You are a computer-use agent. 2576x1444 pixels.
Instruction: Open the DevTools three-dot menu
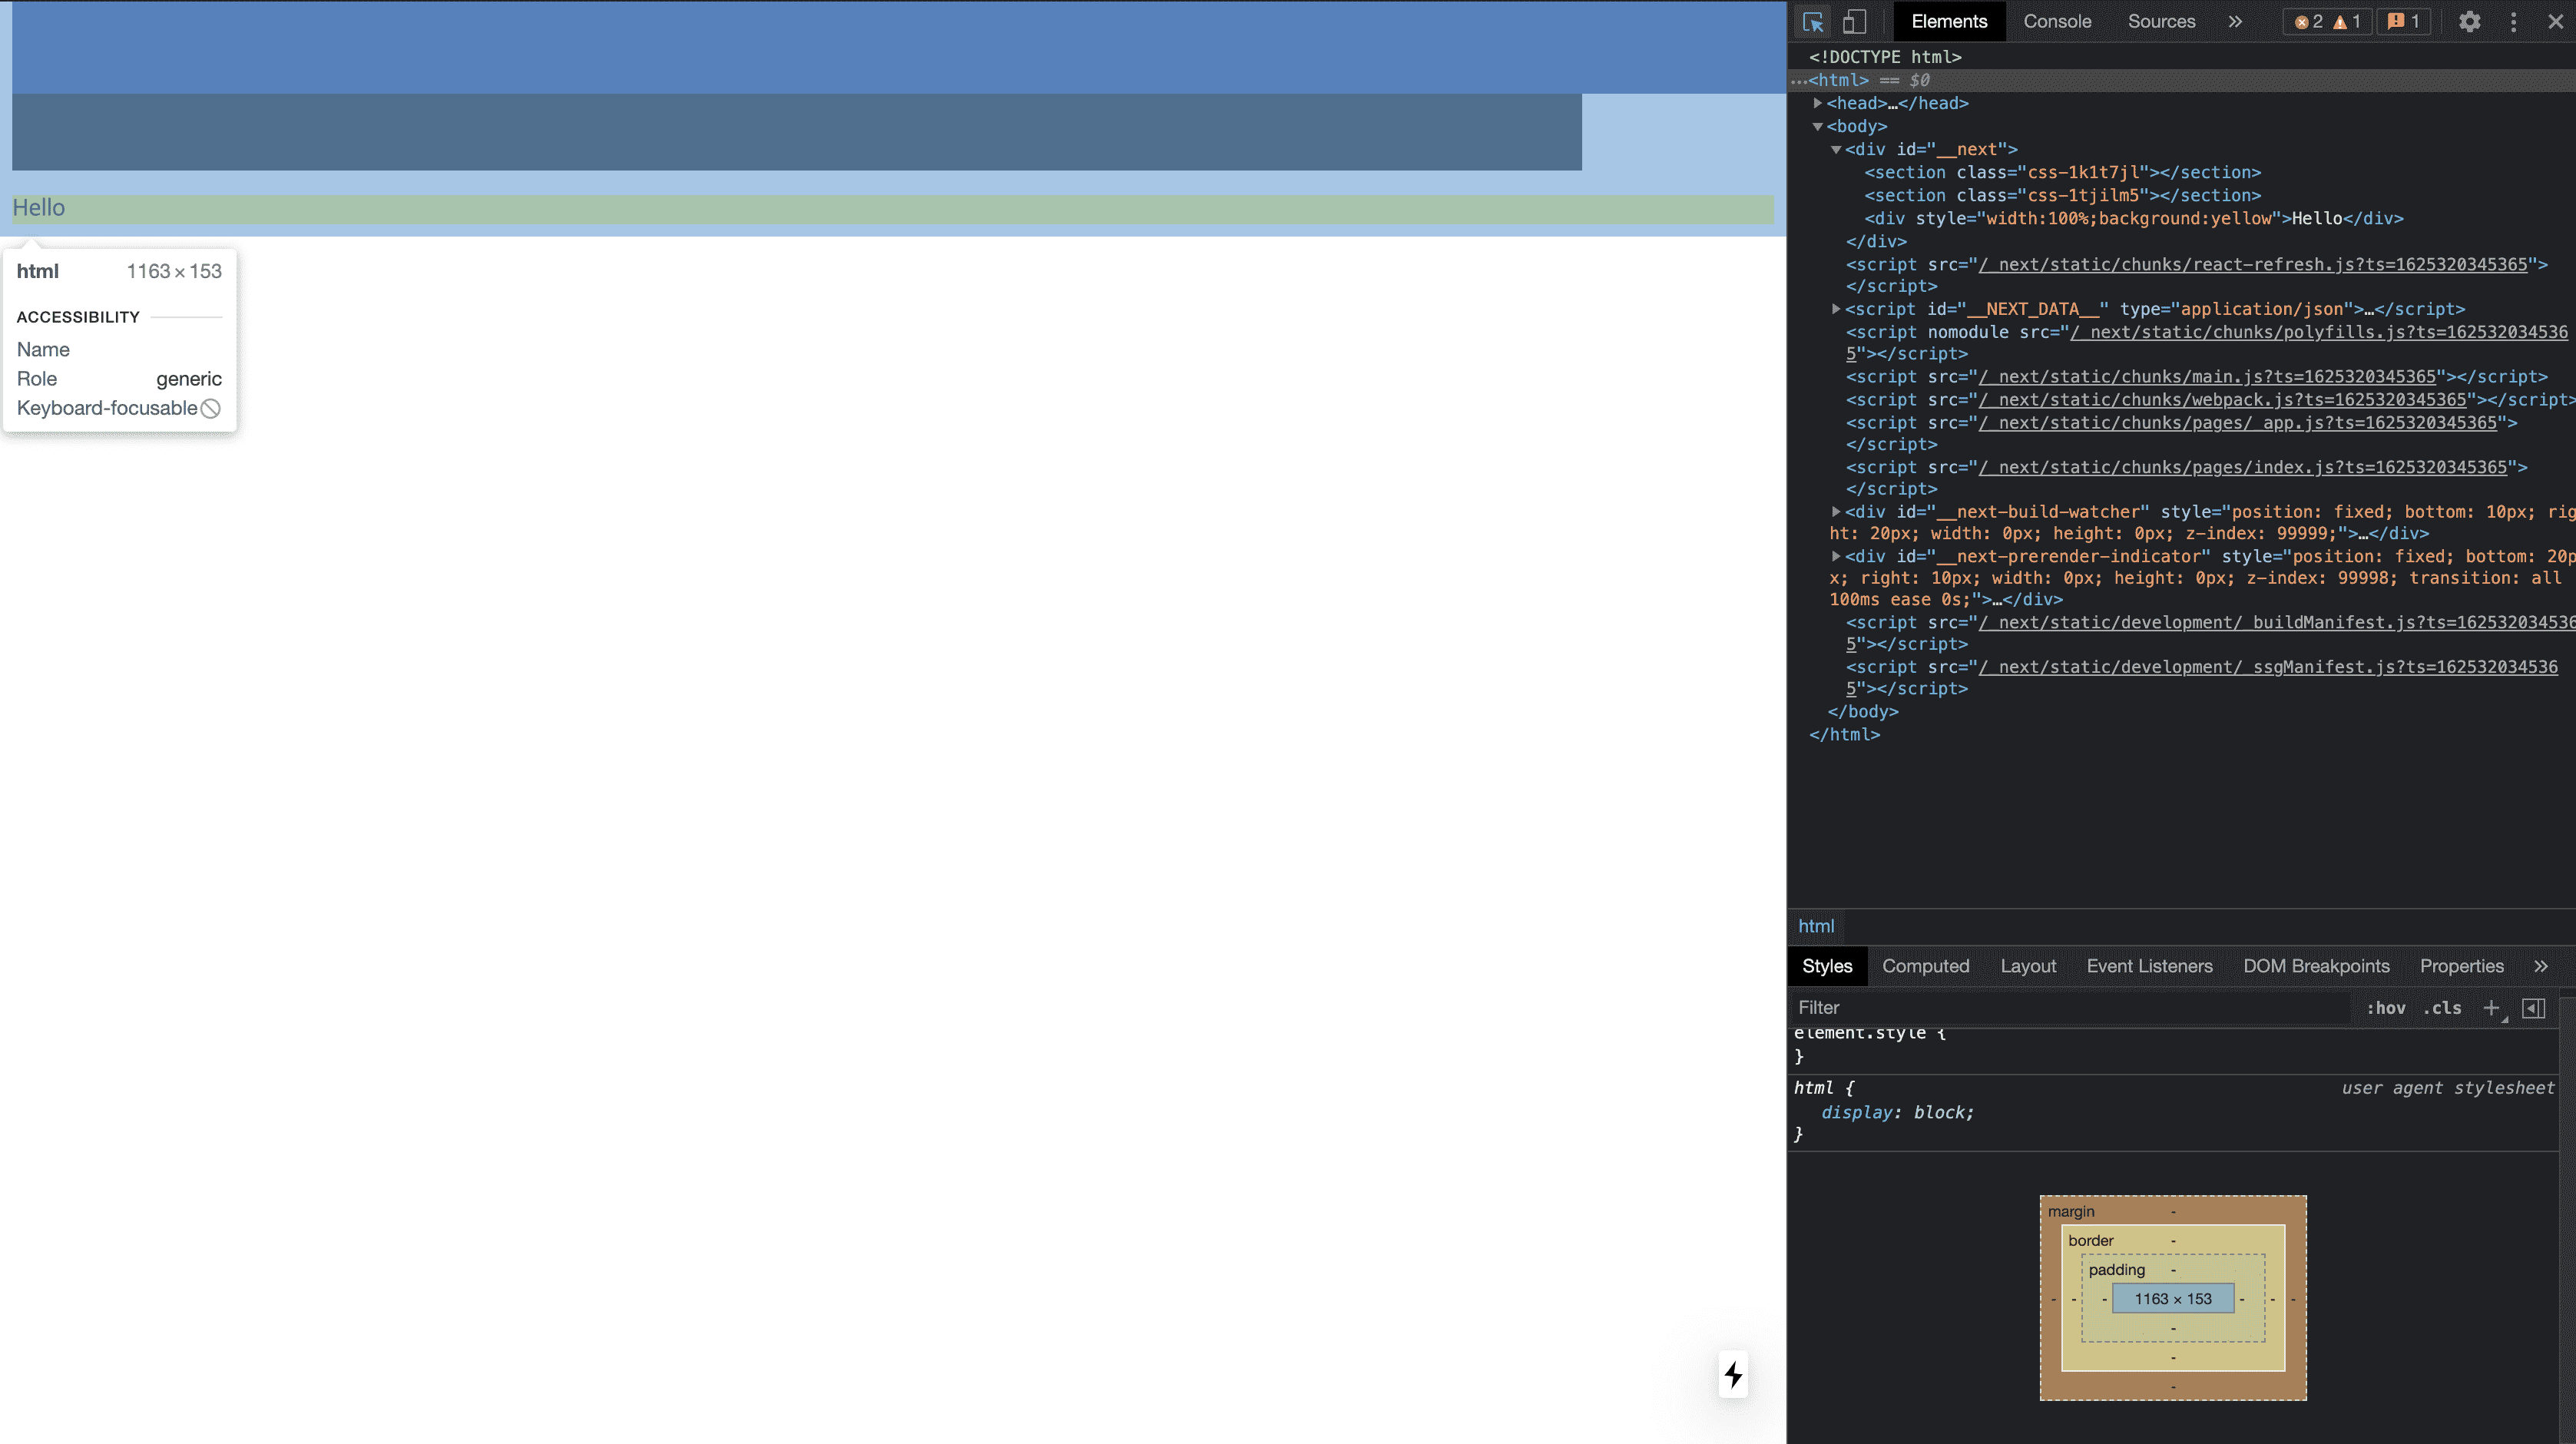[x=2513, y=21]
